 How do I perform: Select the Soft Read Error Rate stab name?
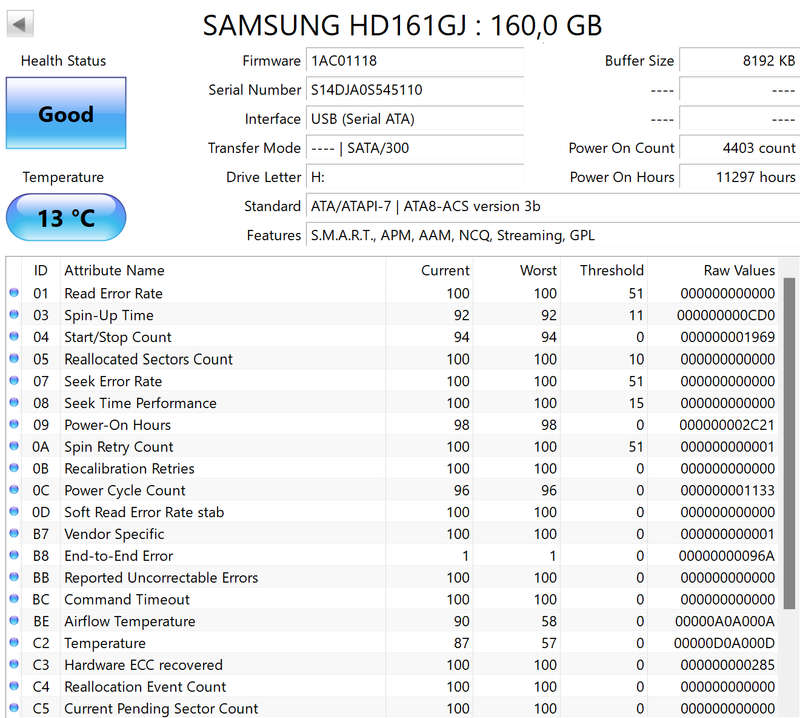144,512
